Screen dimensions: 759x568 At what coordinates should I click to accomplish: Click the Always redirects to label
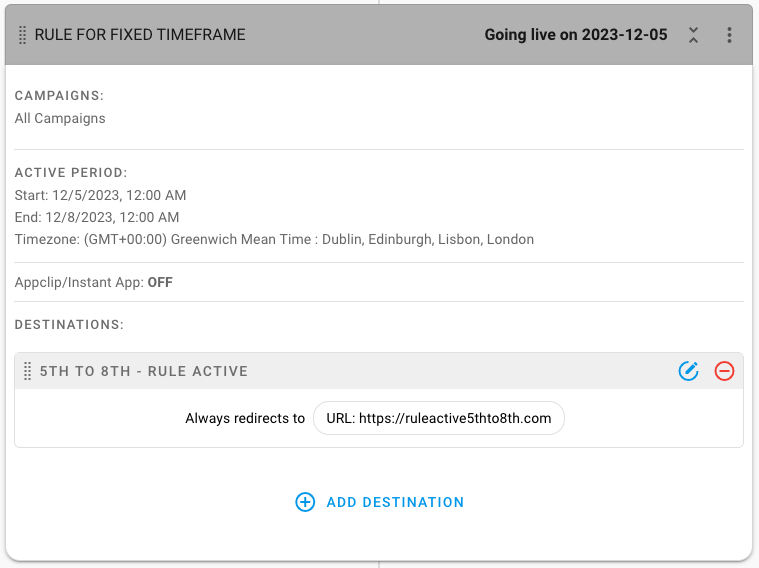pos(245,418)
